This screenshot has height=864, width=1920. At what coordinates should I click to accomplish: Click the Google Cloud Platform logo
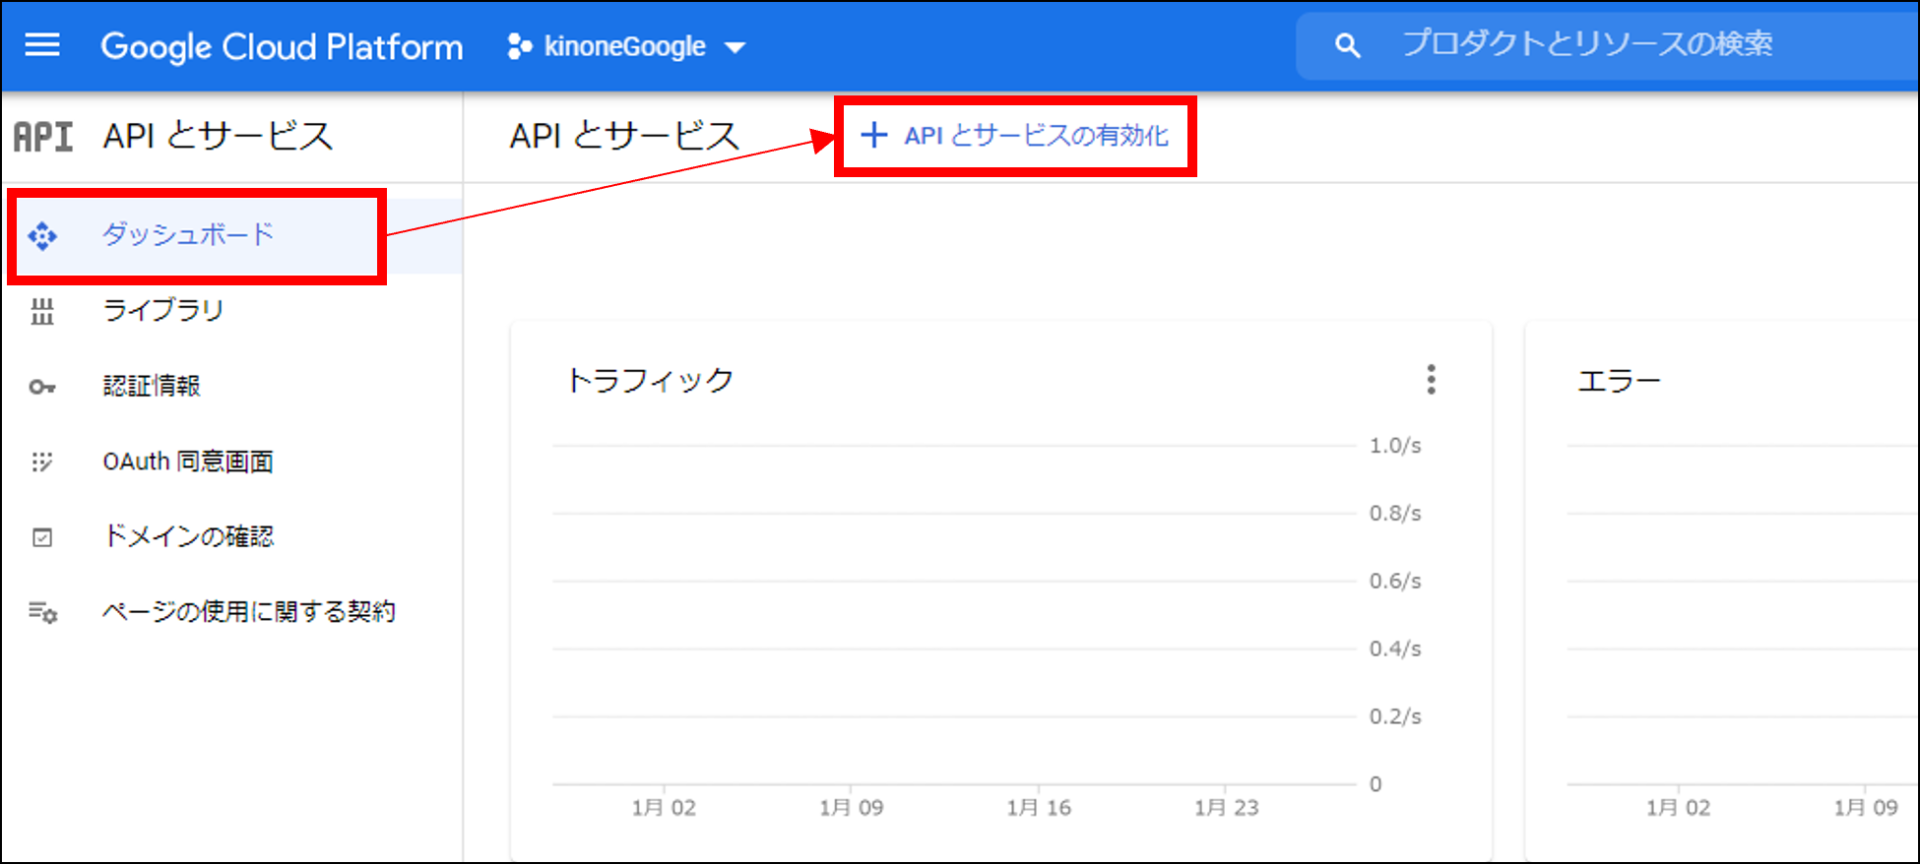pyautogui.click(x=282, y=47)
